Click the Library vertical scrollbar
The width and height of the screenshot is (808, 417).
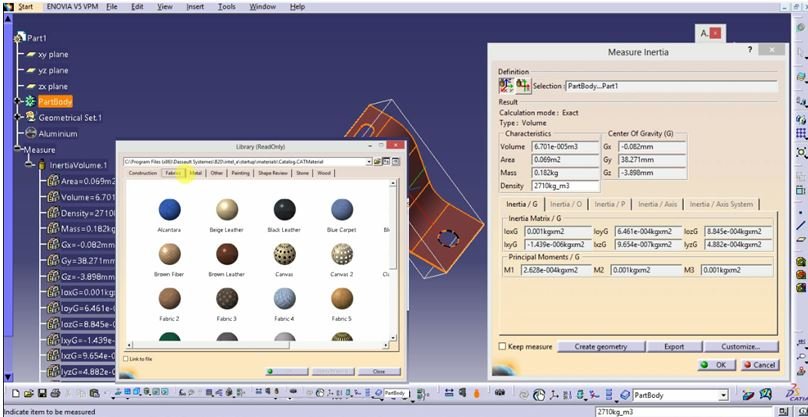[394, 260]
